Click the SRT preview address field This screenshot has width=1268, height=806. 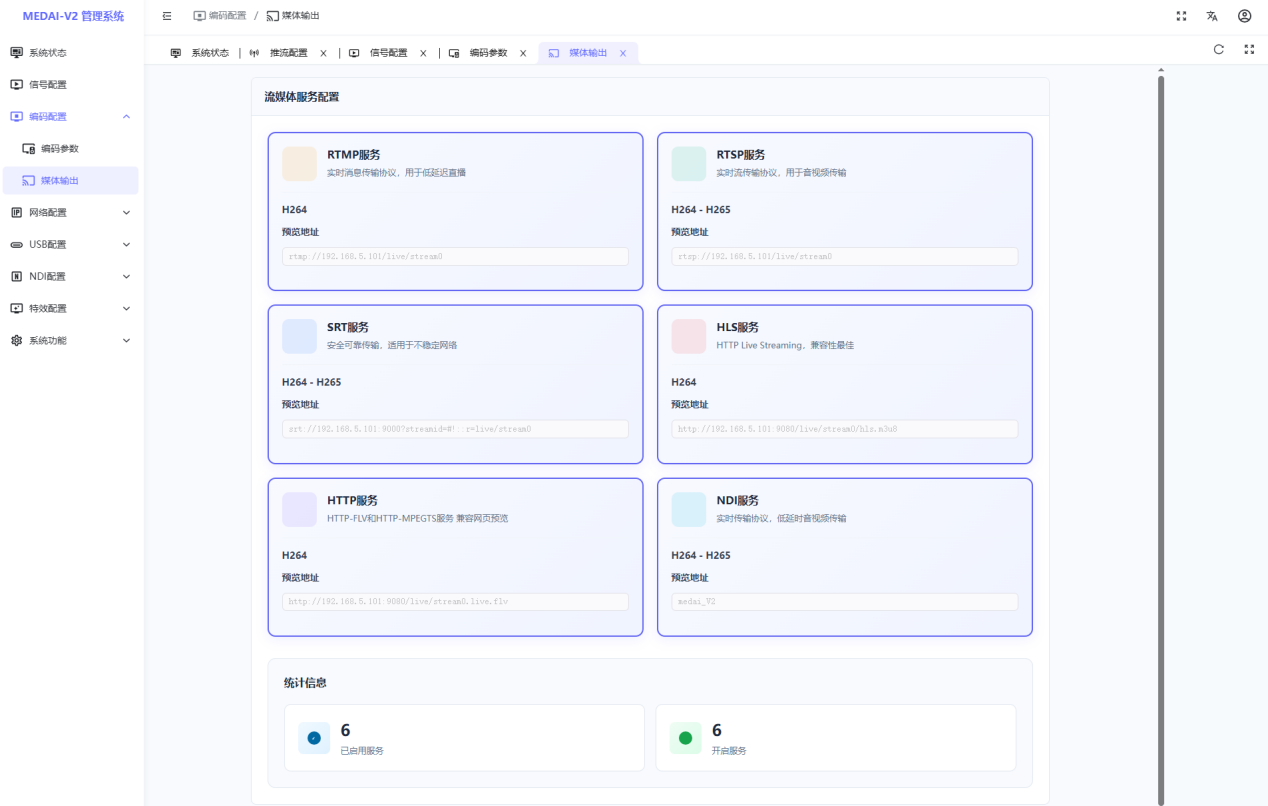coord(455,429)
